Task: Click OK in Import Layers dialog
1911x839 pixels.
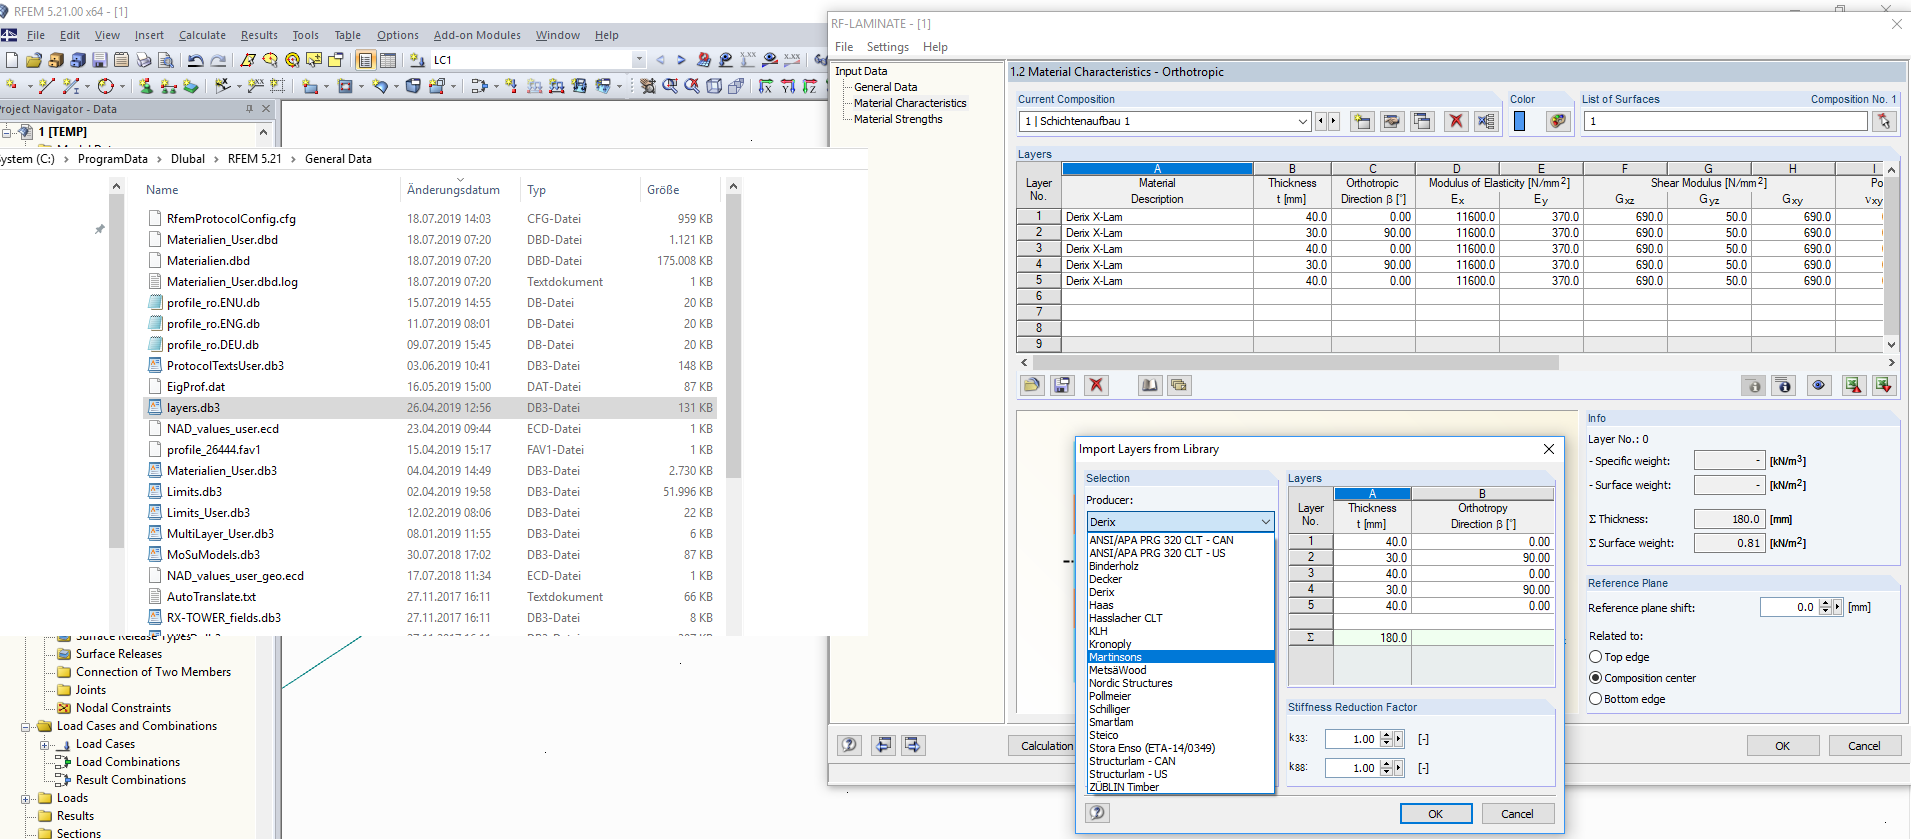Action: tap(1435, 814)
